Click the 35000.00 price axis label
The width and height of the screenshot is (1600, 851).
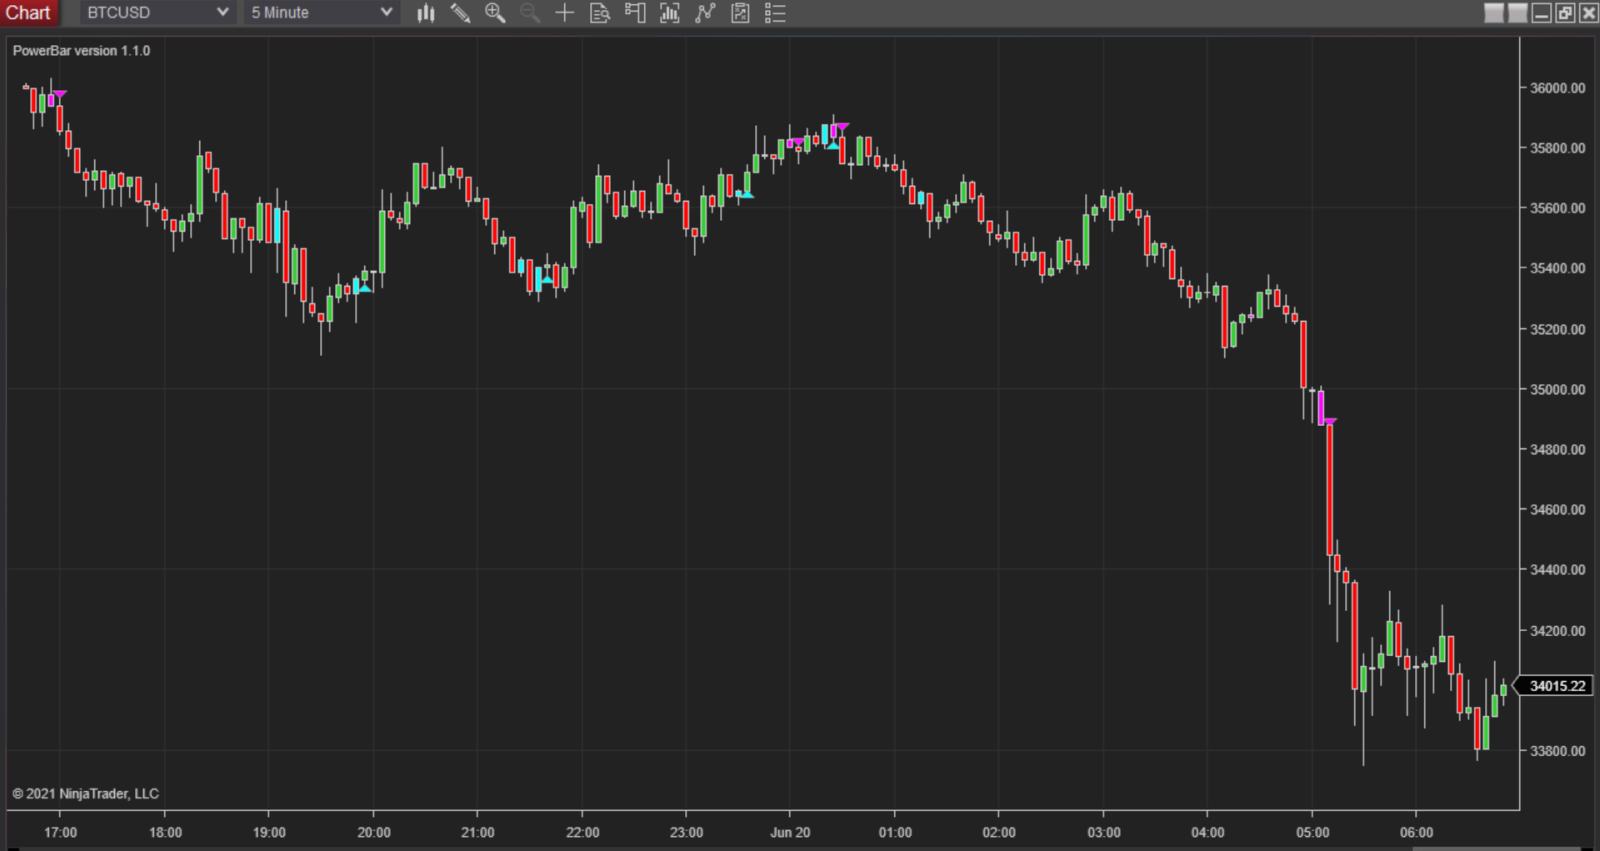pos(1557,389)
